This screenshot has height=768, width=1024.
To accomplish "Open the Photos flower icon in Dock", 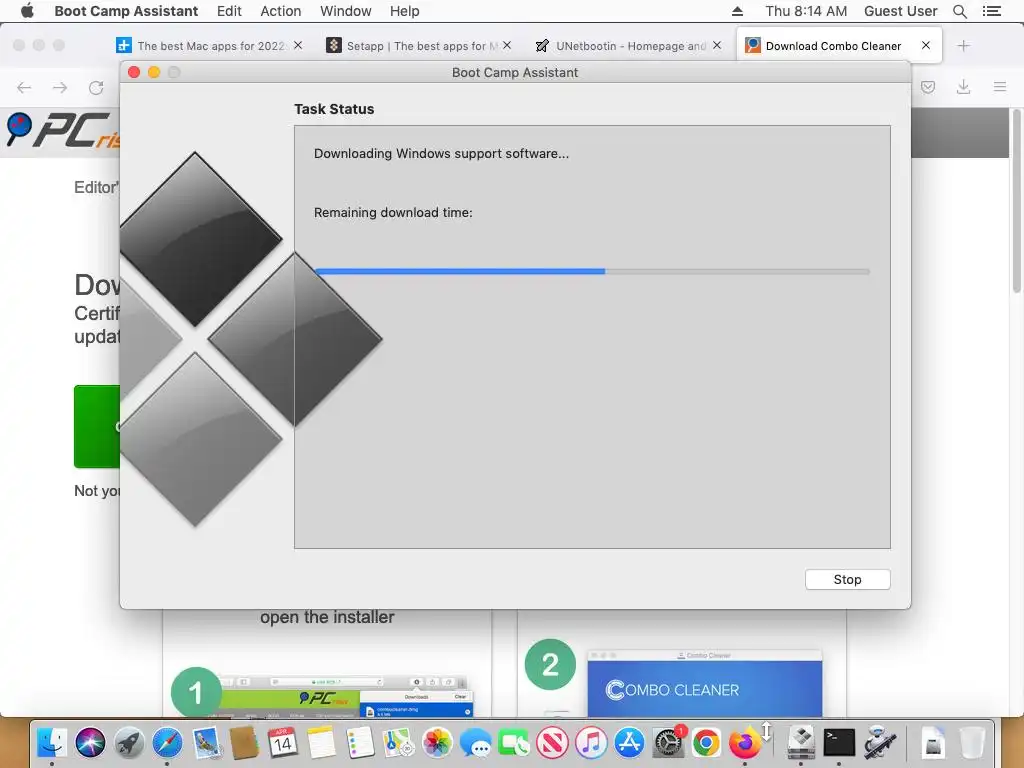I will pos(437,743).
